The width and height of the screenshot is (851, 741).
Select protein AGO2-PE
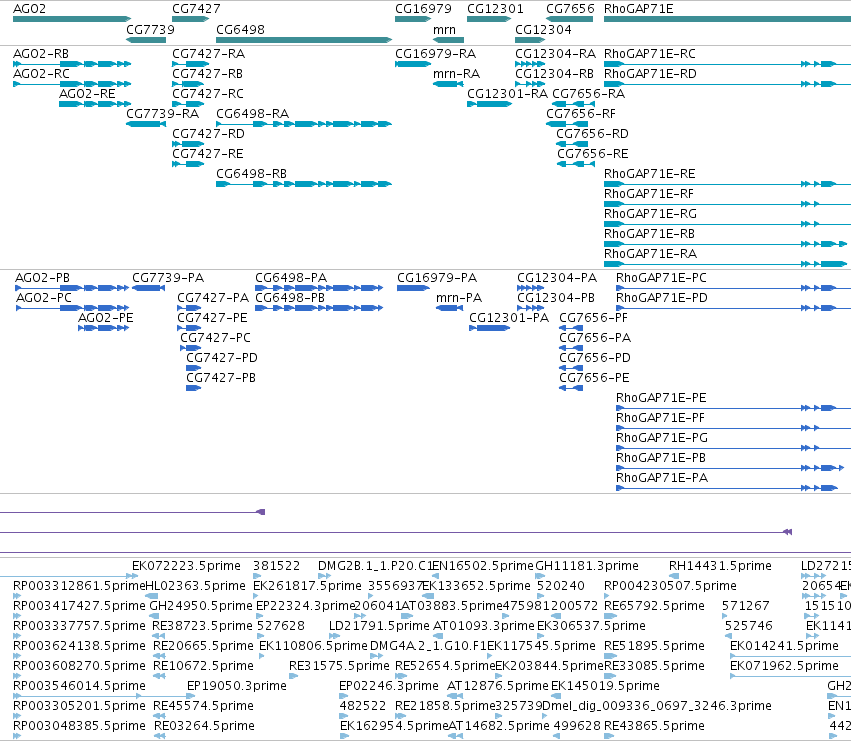click(x=105, y=318)
